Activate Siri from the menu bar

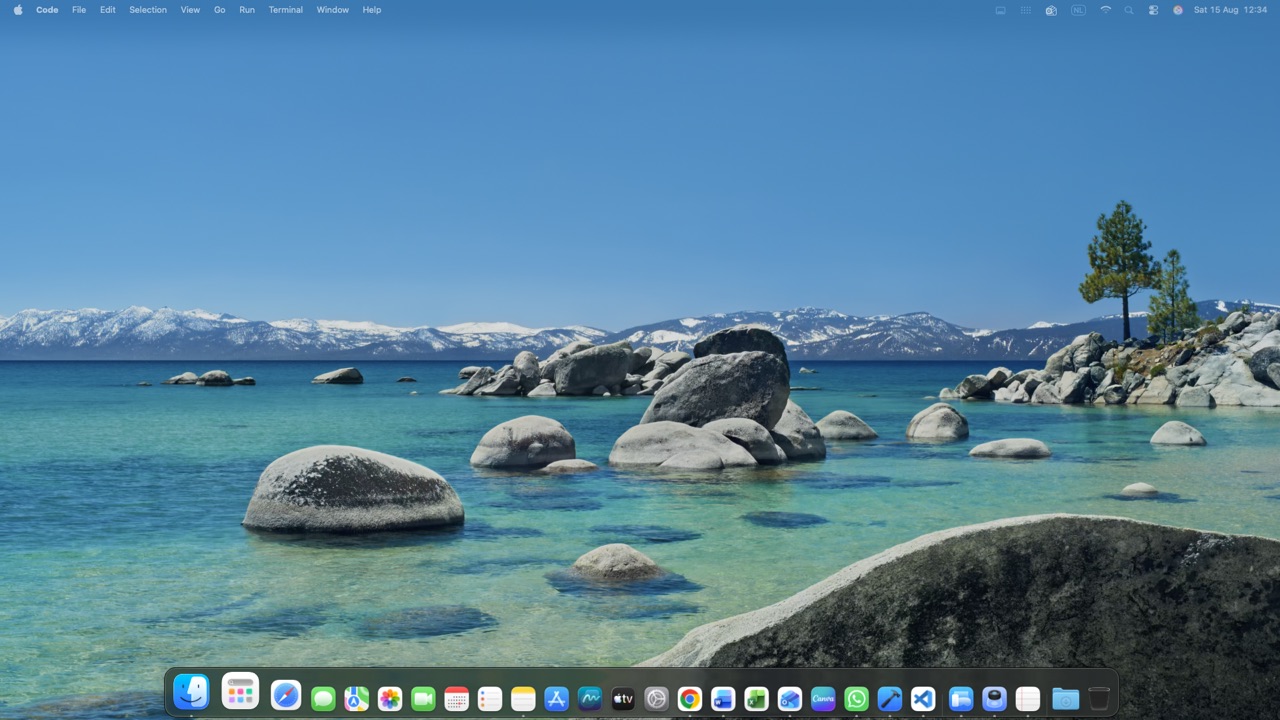pyautogui.click(x=1178, y=10)
